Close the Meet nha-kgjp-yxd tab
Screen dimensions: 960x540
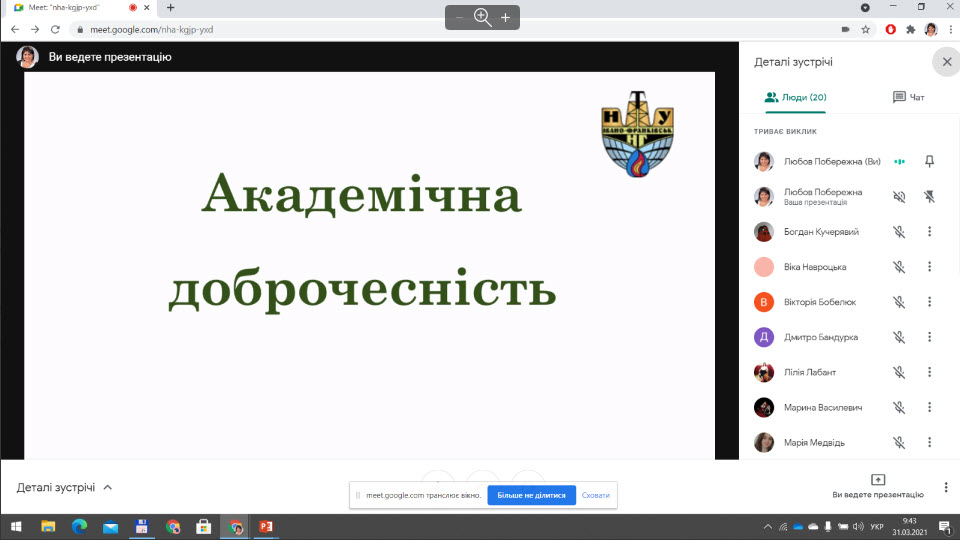147,8
